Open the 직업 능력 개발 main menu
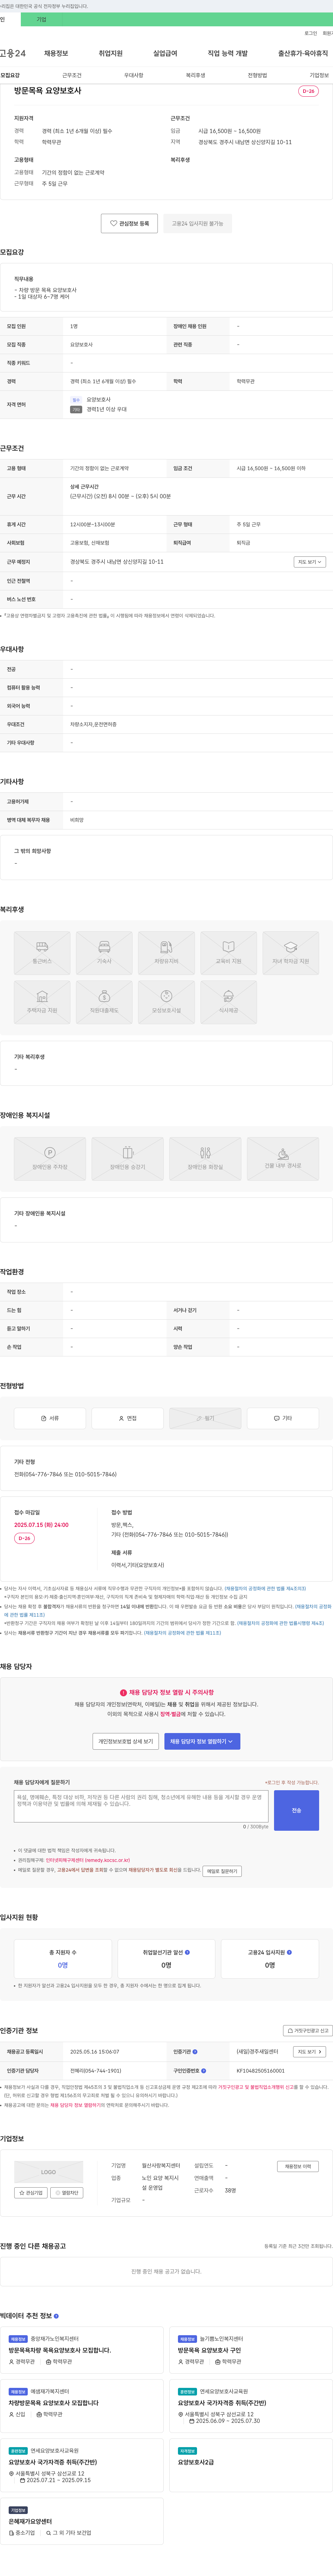The height and width of the screenshot is (2576, 333). pos(228,53)
